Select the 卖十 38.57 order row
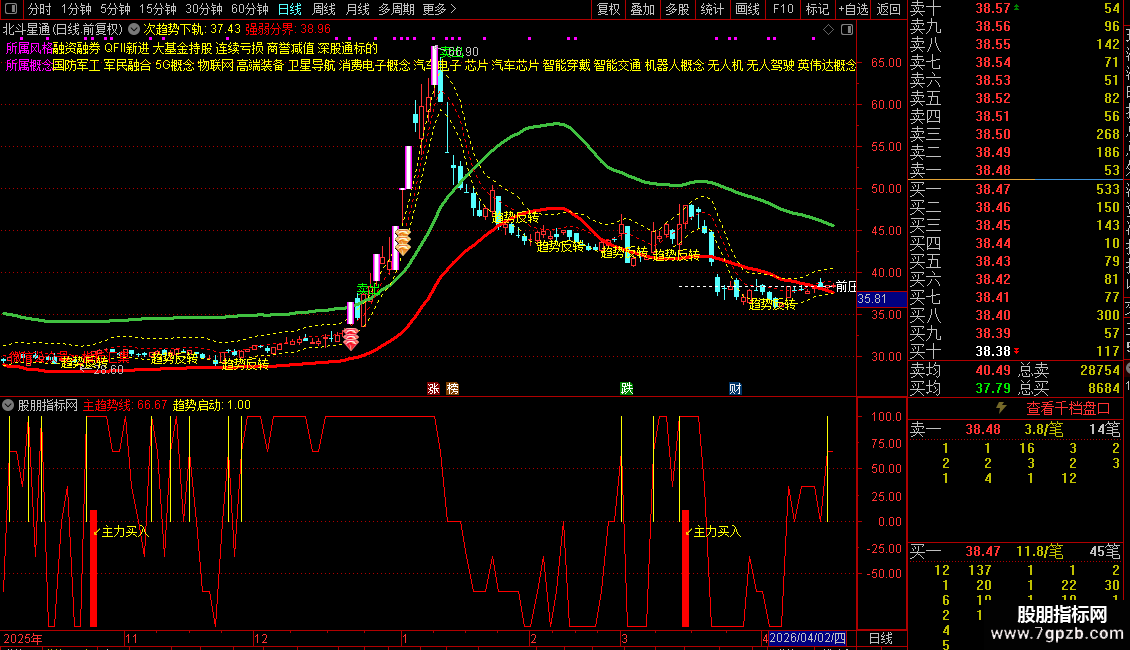 [1015, 9]
